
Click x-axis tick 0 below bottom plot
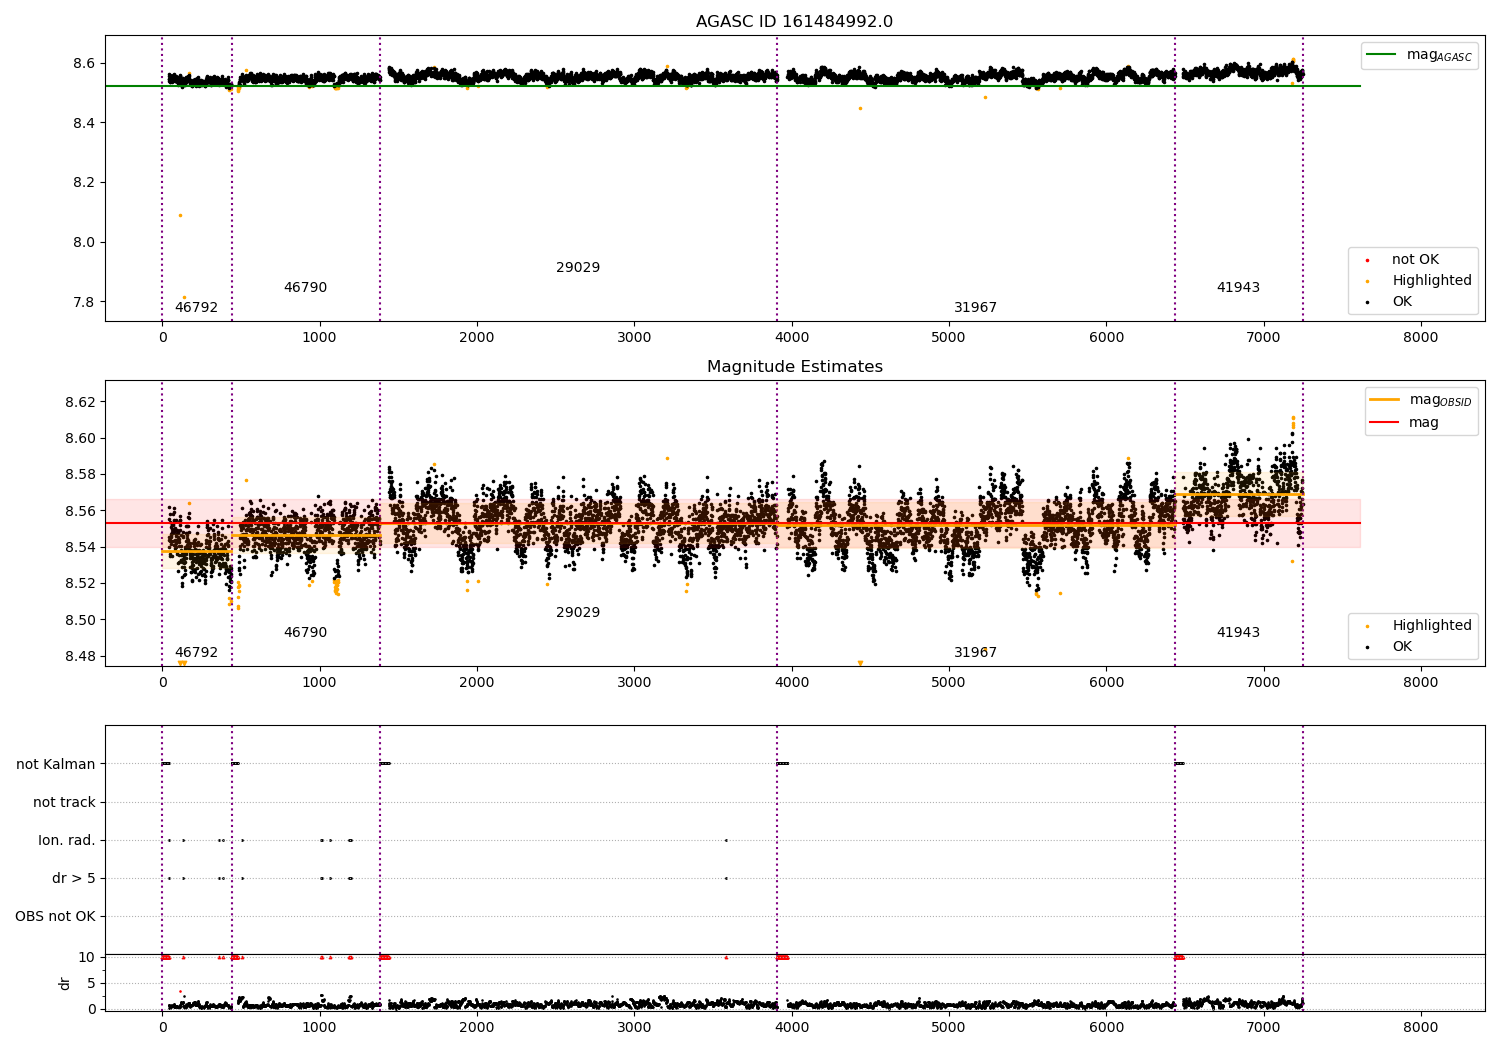pyautogui.click(x=162, y=1028)
